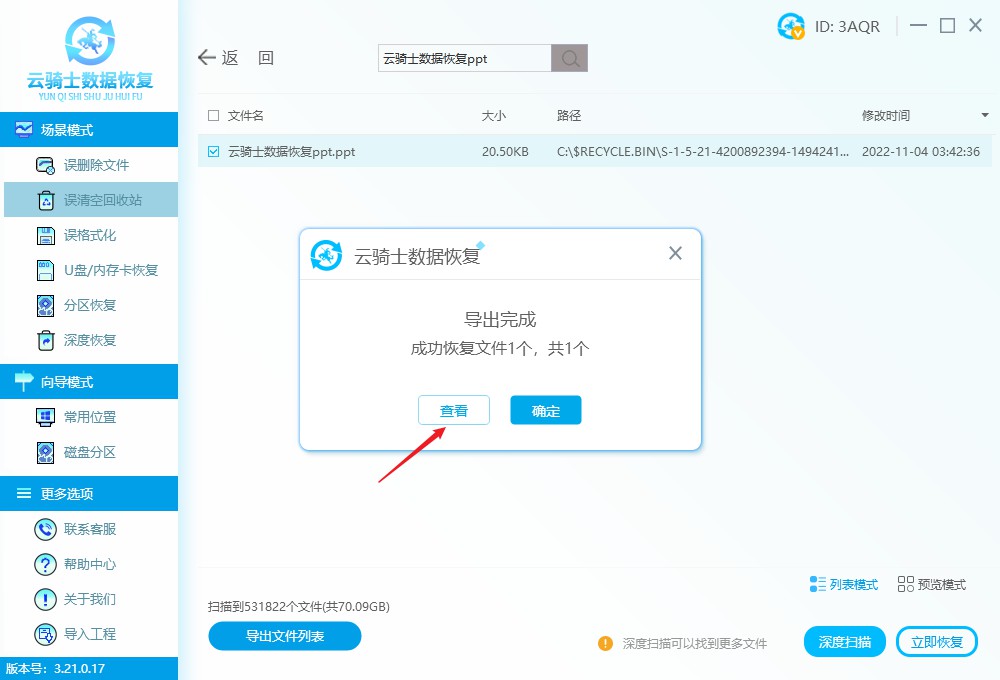Image resolution: width=1000 pixels, height=680 pixels.
Task: Click the 更多选项 hamburger icon
Action: [24, 493]
